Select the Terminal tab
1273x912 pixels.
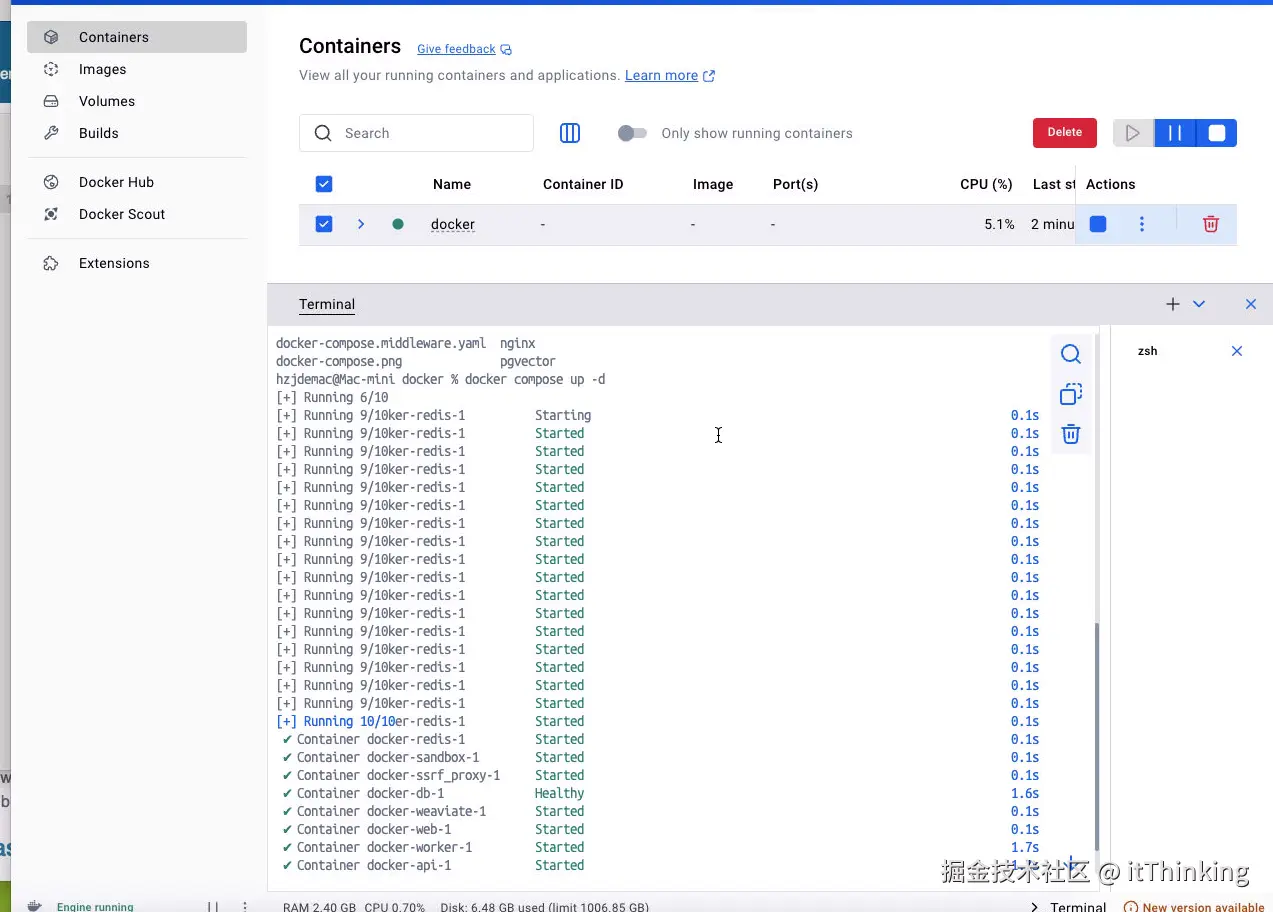327,304
